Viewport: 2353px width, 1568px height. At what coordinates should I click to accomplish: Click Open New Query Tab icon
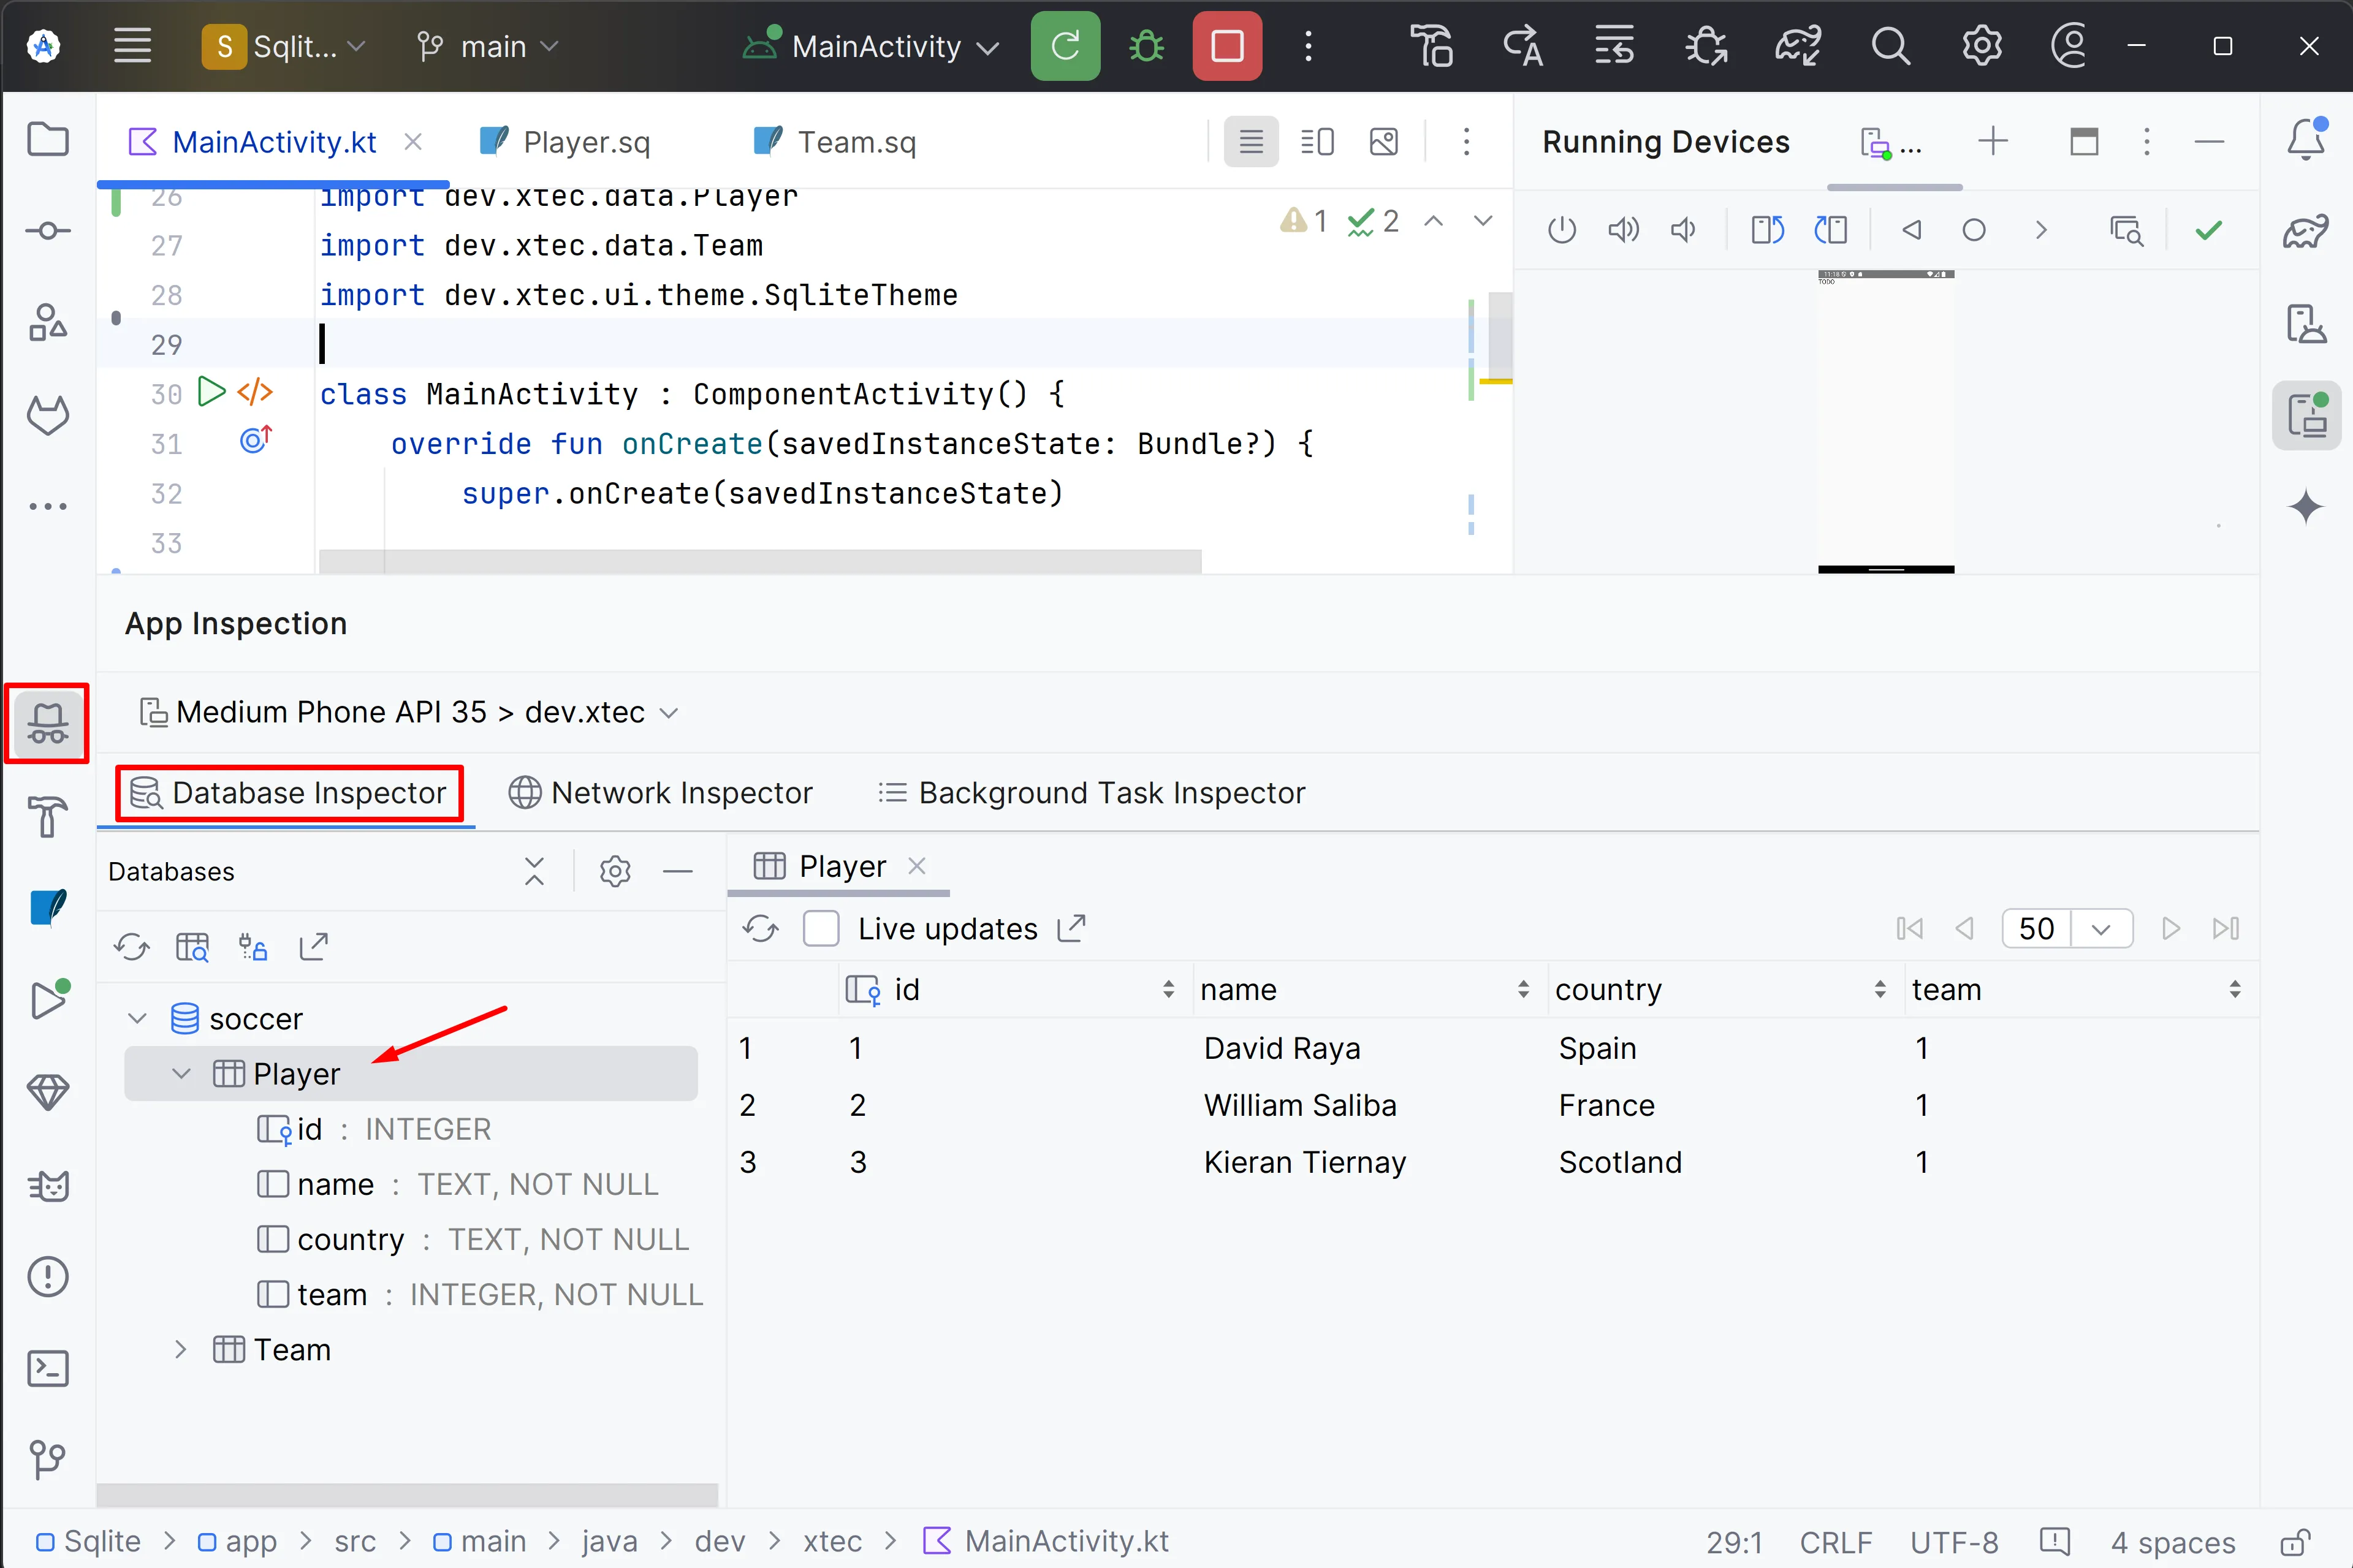[192, 946]
